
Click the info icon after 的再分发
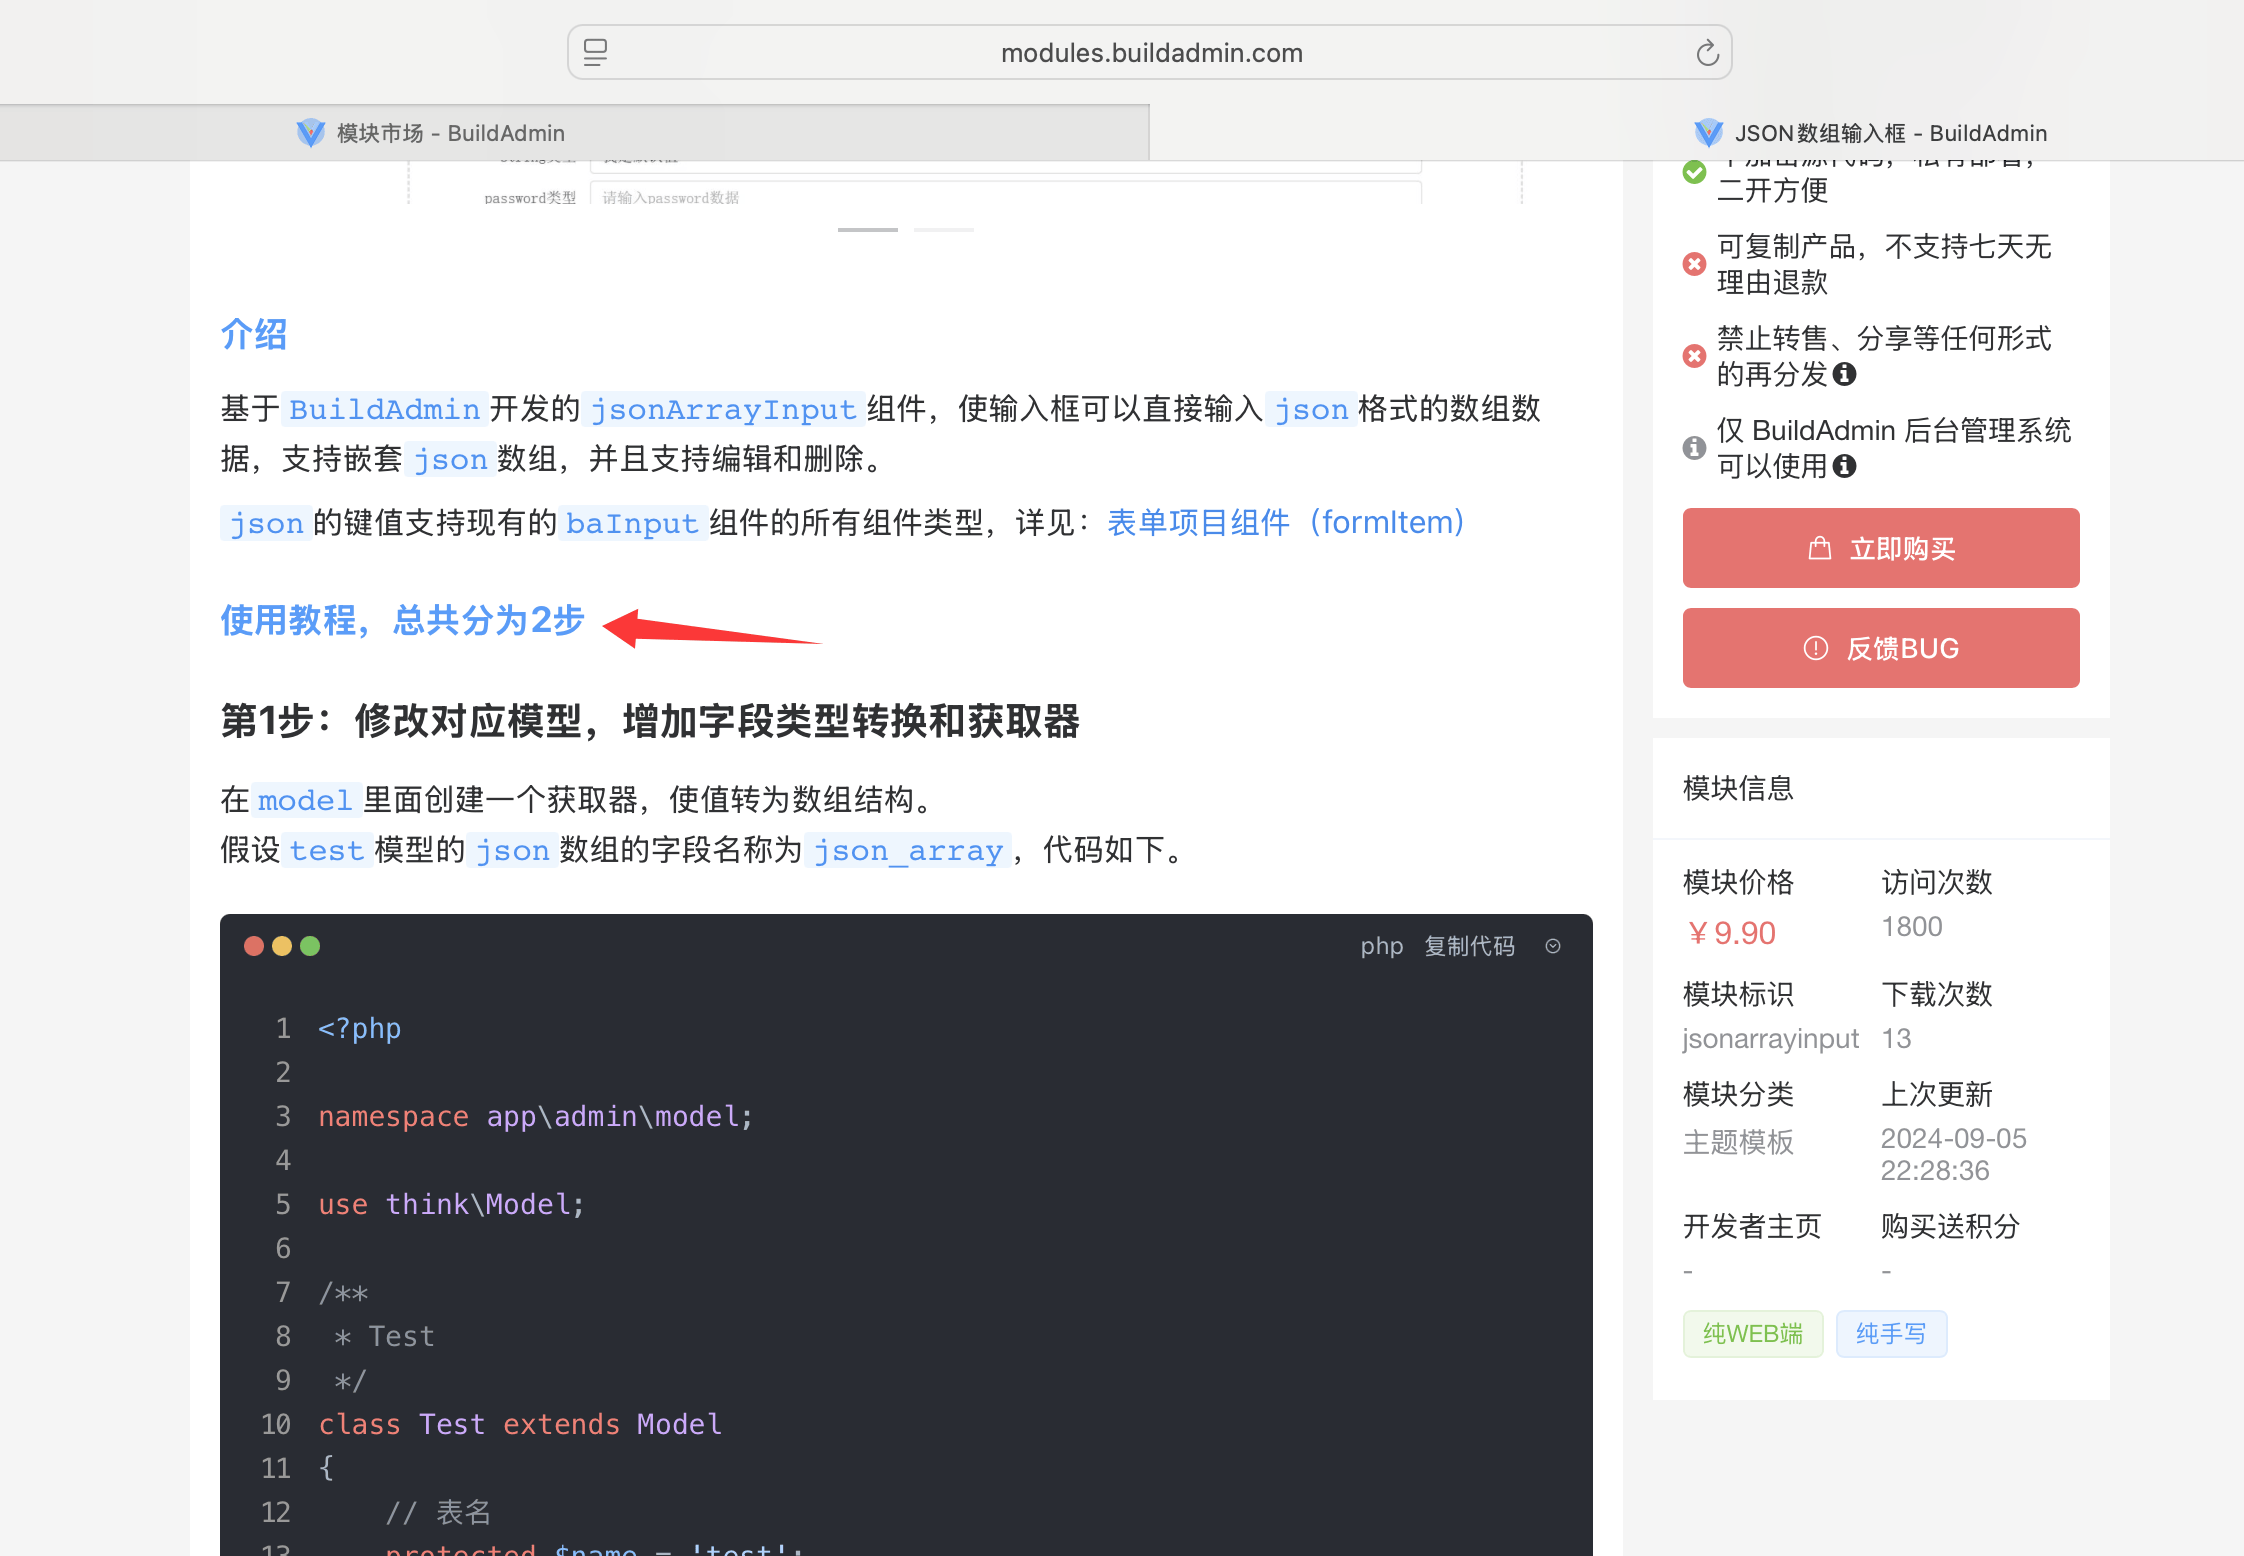pyautogui.click(x=1845, y=374)
